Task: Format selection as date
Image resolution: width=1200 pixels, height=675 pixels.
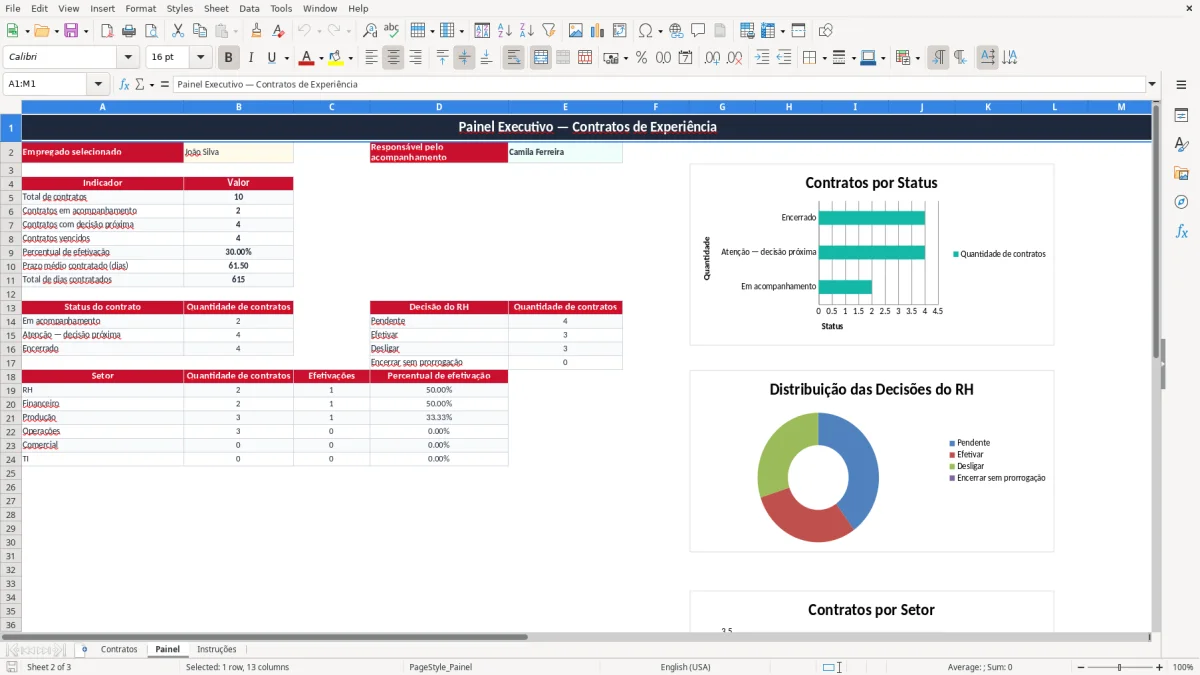Action: tap(686, 58)
